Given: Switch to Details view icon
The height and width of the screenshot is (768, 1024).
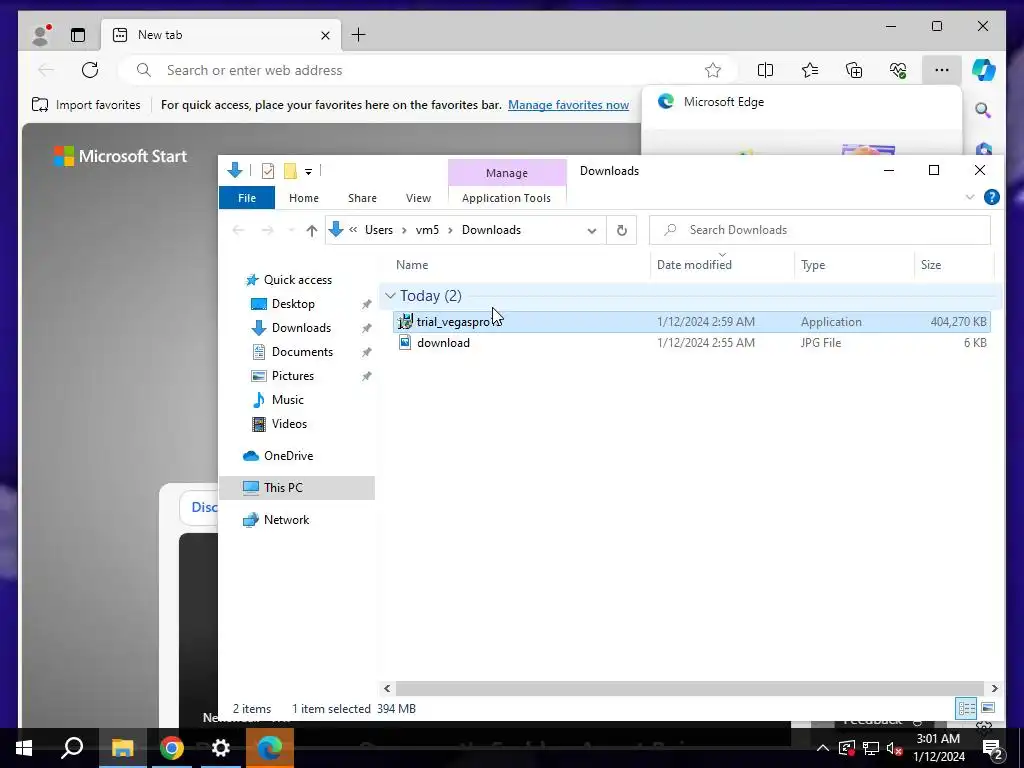Looking at the screenshot, I should (x=966, y=708).
